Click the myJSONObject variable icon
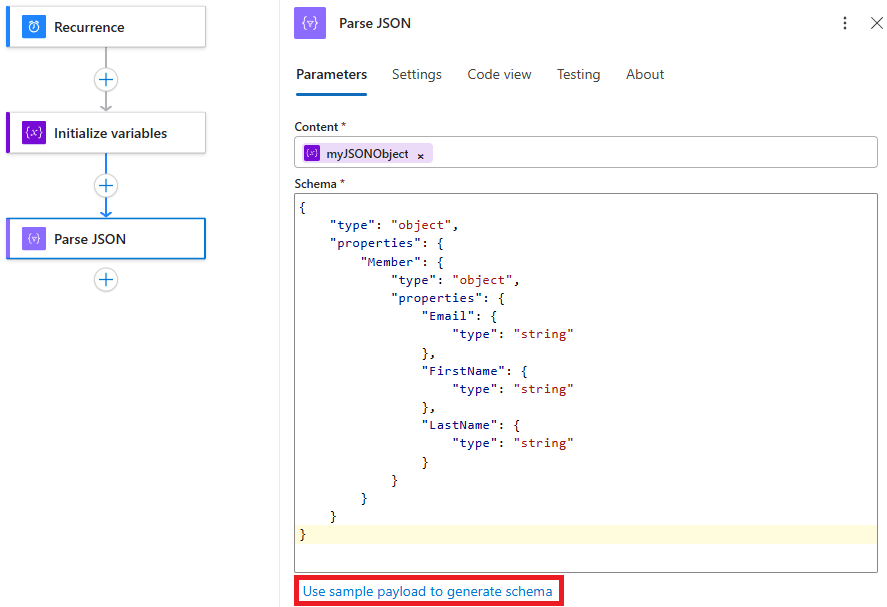 [x=312, y=153]
